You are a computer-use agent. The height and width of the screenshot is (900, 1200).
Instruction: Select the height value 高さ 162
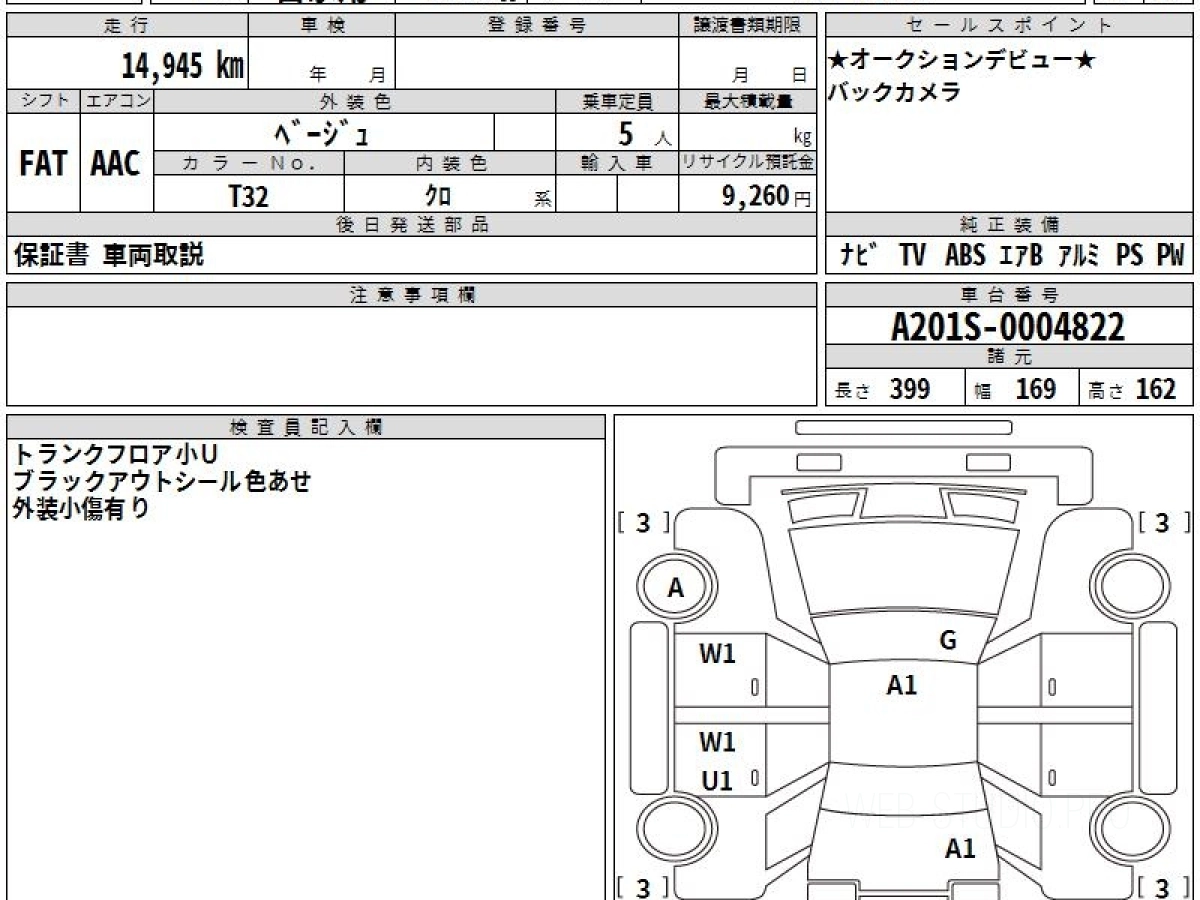coord(1132,389)
